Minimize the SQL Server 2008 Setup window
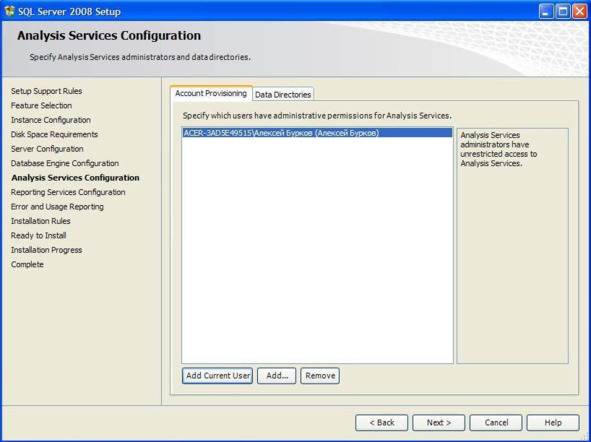This screenshot has width=591, height=442. point(546,11)
